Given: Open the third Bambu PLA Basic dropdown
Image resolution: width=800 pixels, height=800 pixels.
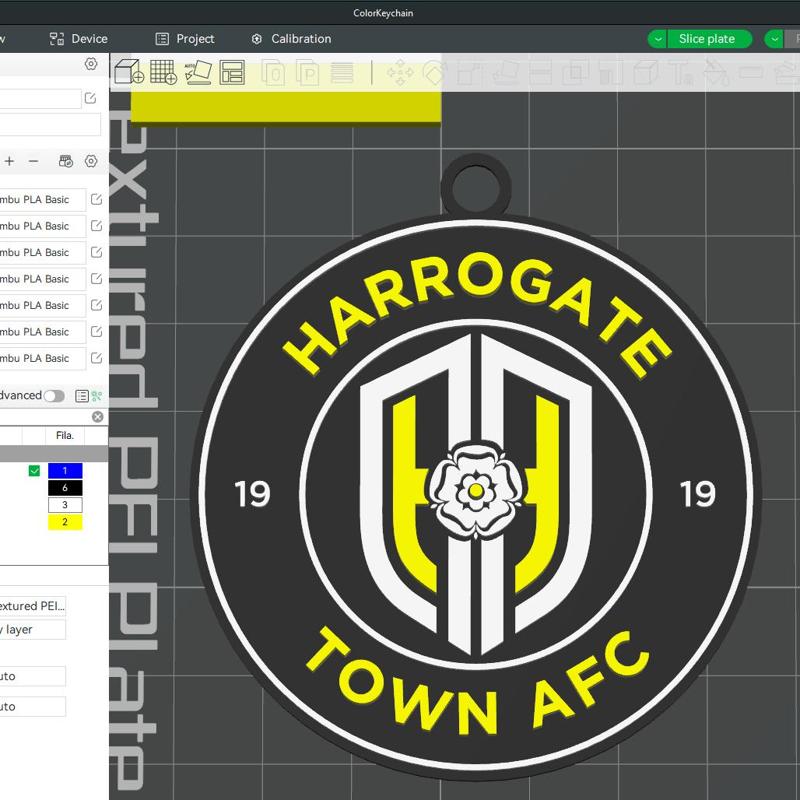Looking at the screenshot, I should pos(43,253).
